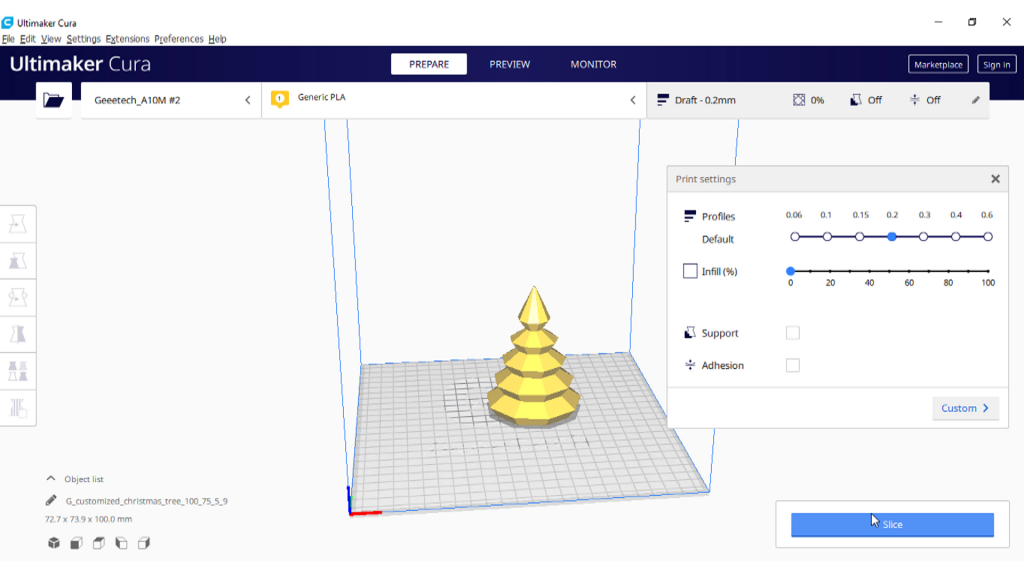
Task: Open Custom print settings
Action: [x=965, y=408]
